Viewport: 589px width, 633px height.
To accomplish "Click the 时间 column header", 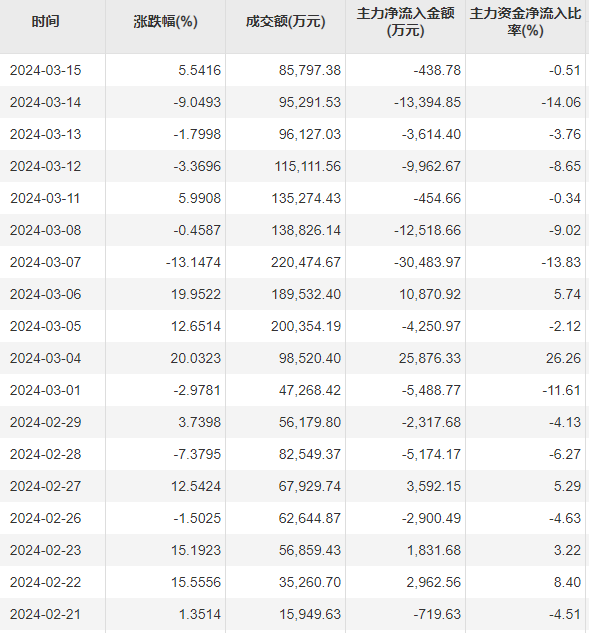I will coord(46,22).
